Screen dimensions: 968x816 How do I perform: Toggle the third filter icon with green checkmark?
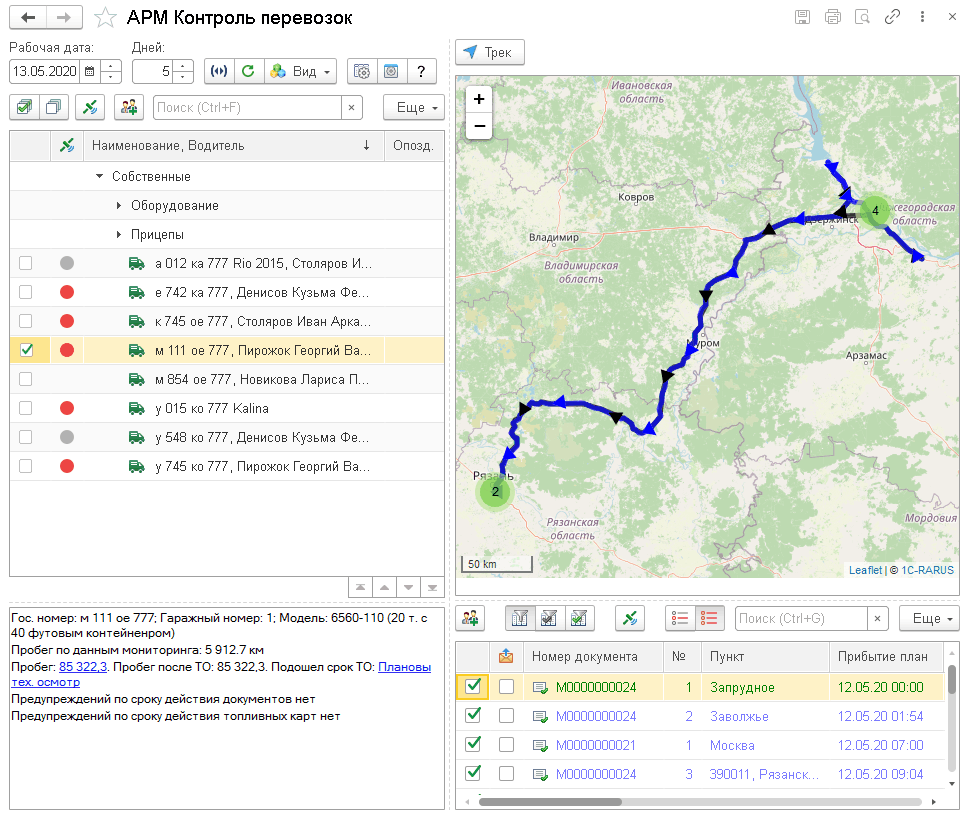[x=579, y=618]
